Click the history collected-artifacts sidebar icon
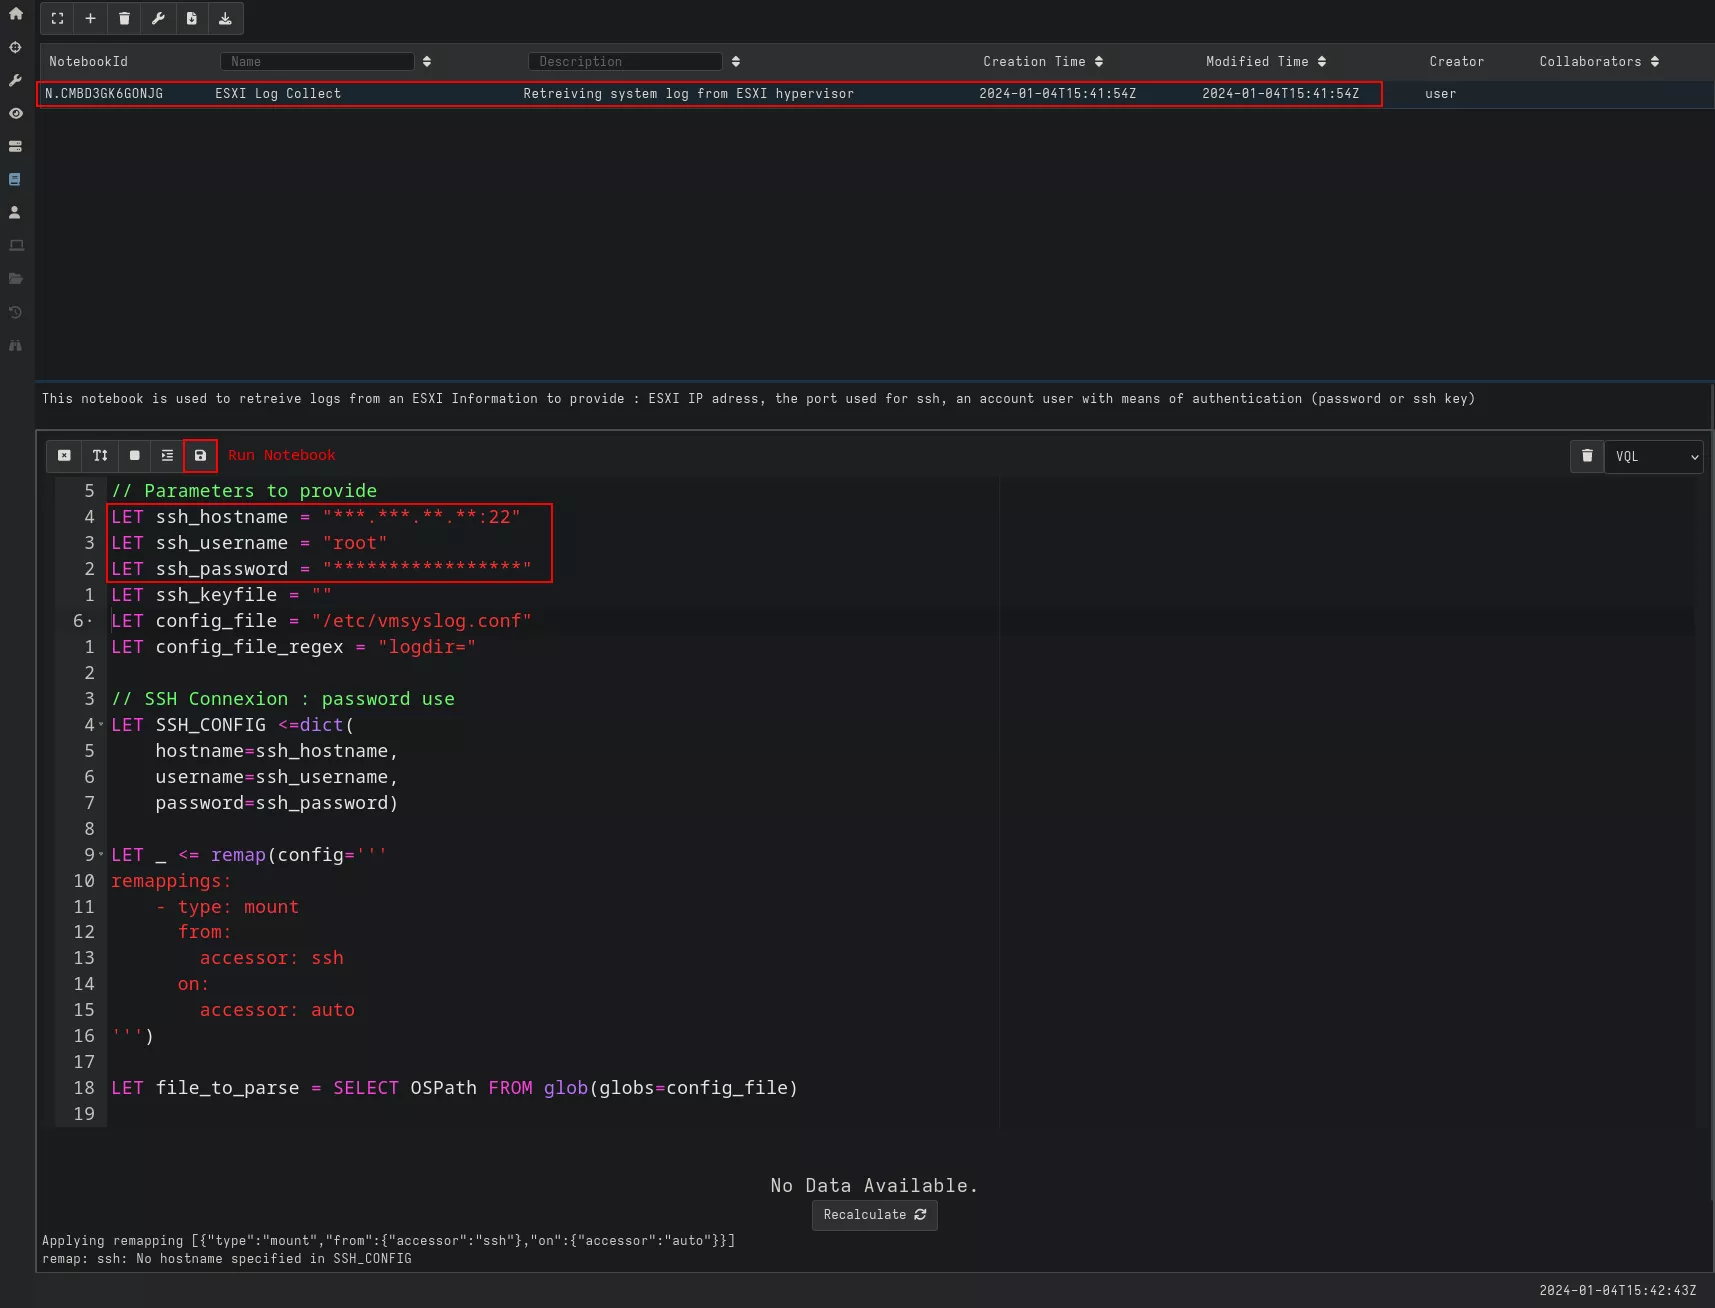 pyautogui.click(x=15, y=312)
